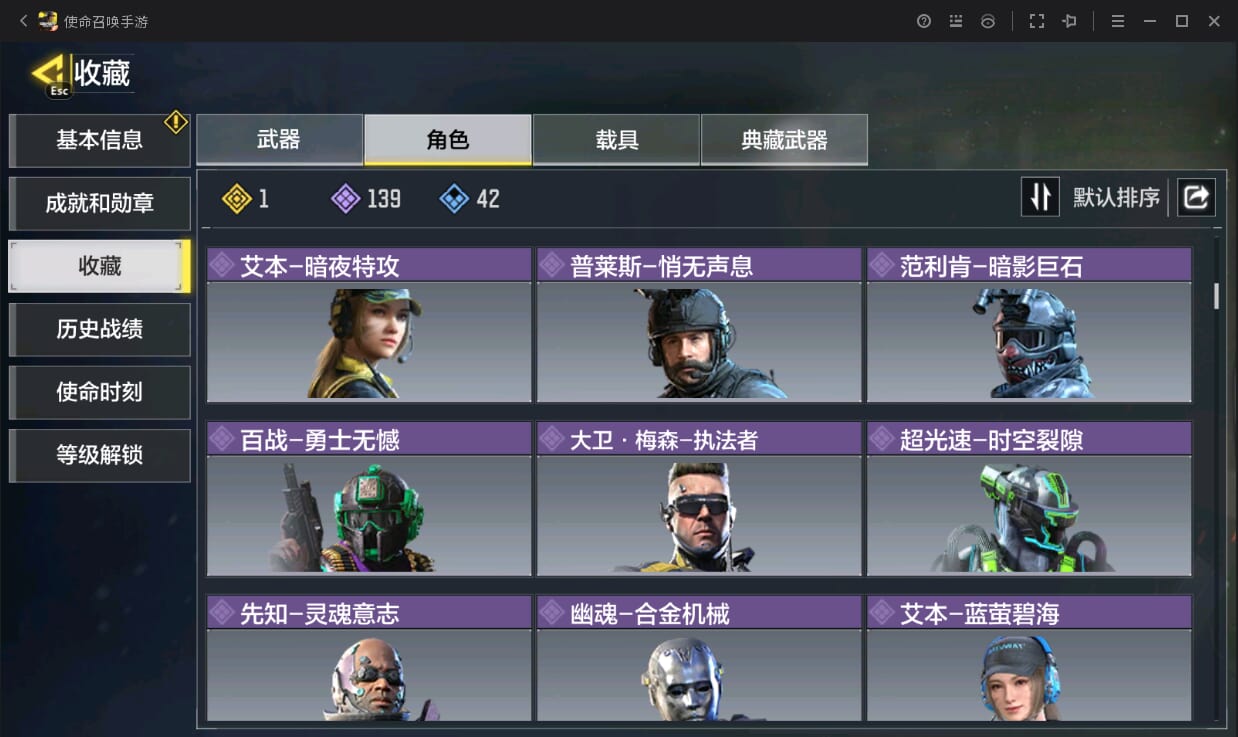Click the character list vertical scrollbar
This screenshot has height=737, width=1238.
(x=1217, y=296)
